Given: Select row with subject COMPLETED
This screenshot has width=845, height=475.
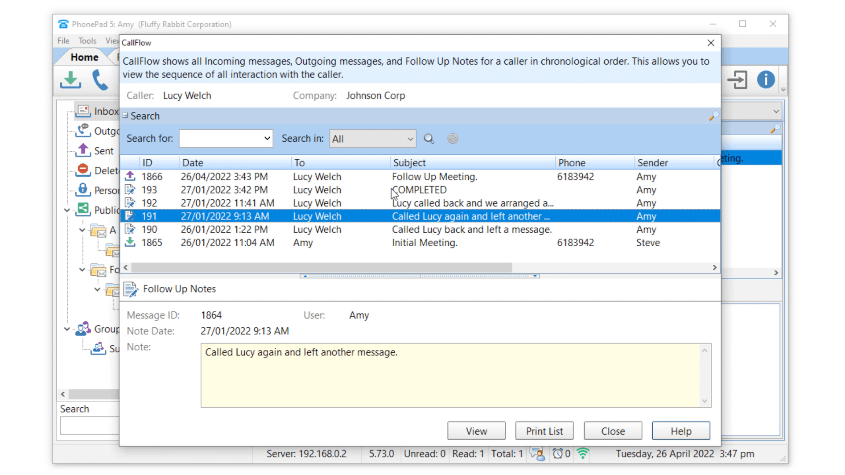Looking at the screenshot, I should [420, 190].
